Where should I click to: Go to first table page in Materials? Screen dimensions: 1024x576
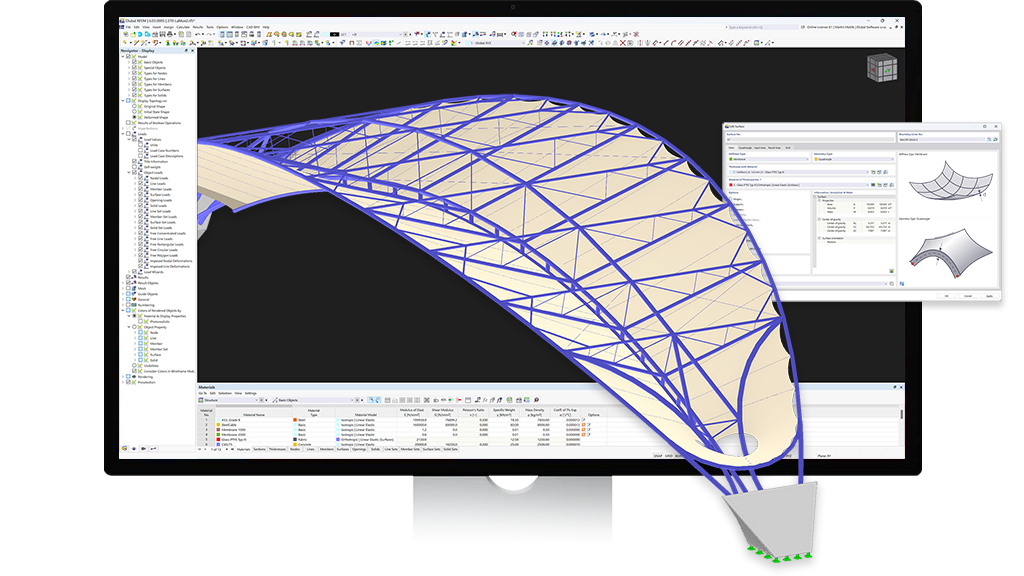coord(199,449)
